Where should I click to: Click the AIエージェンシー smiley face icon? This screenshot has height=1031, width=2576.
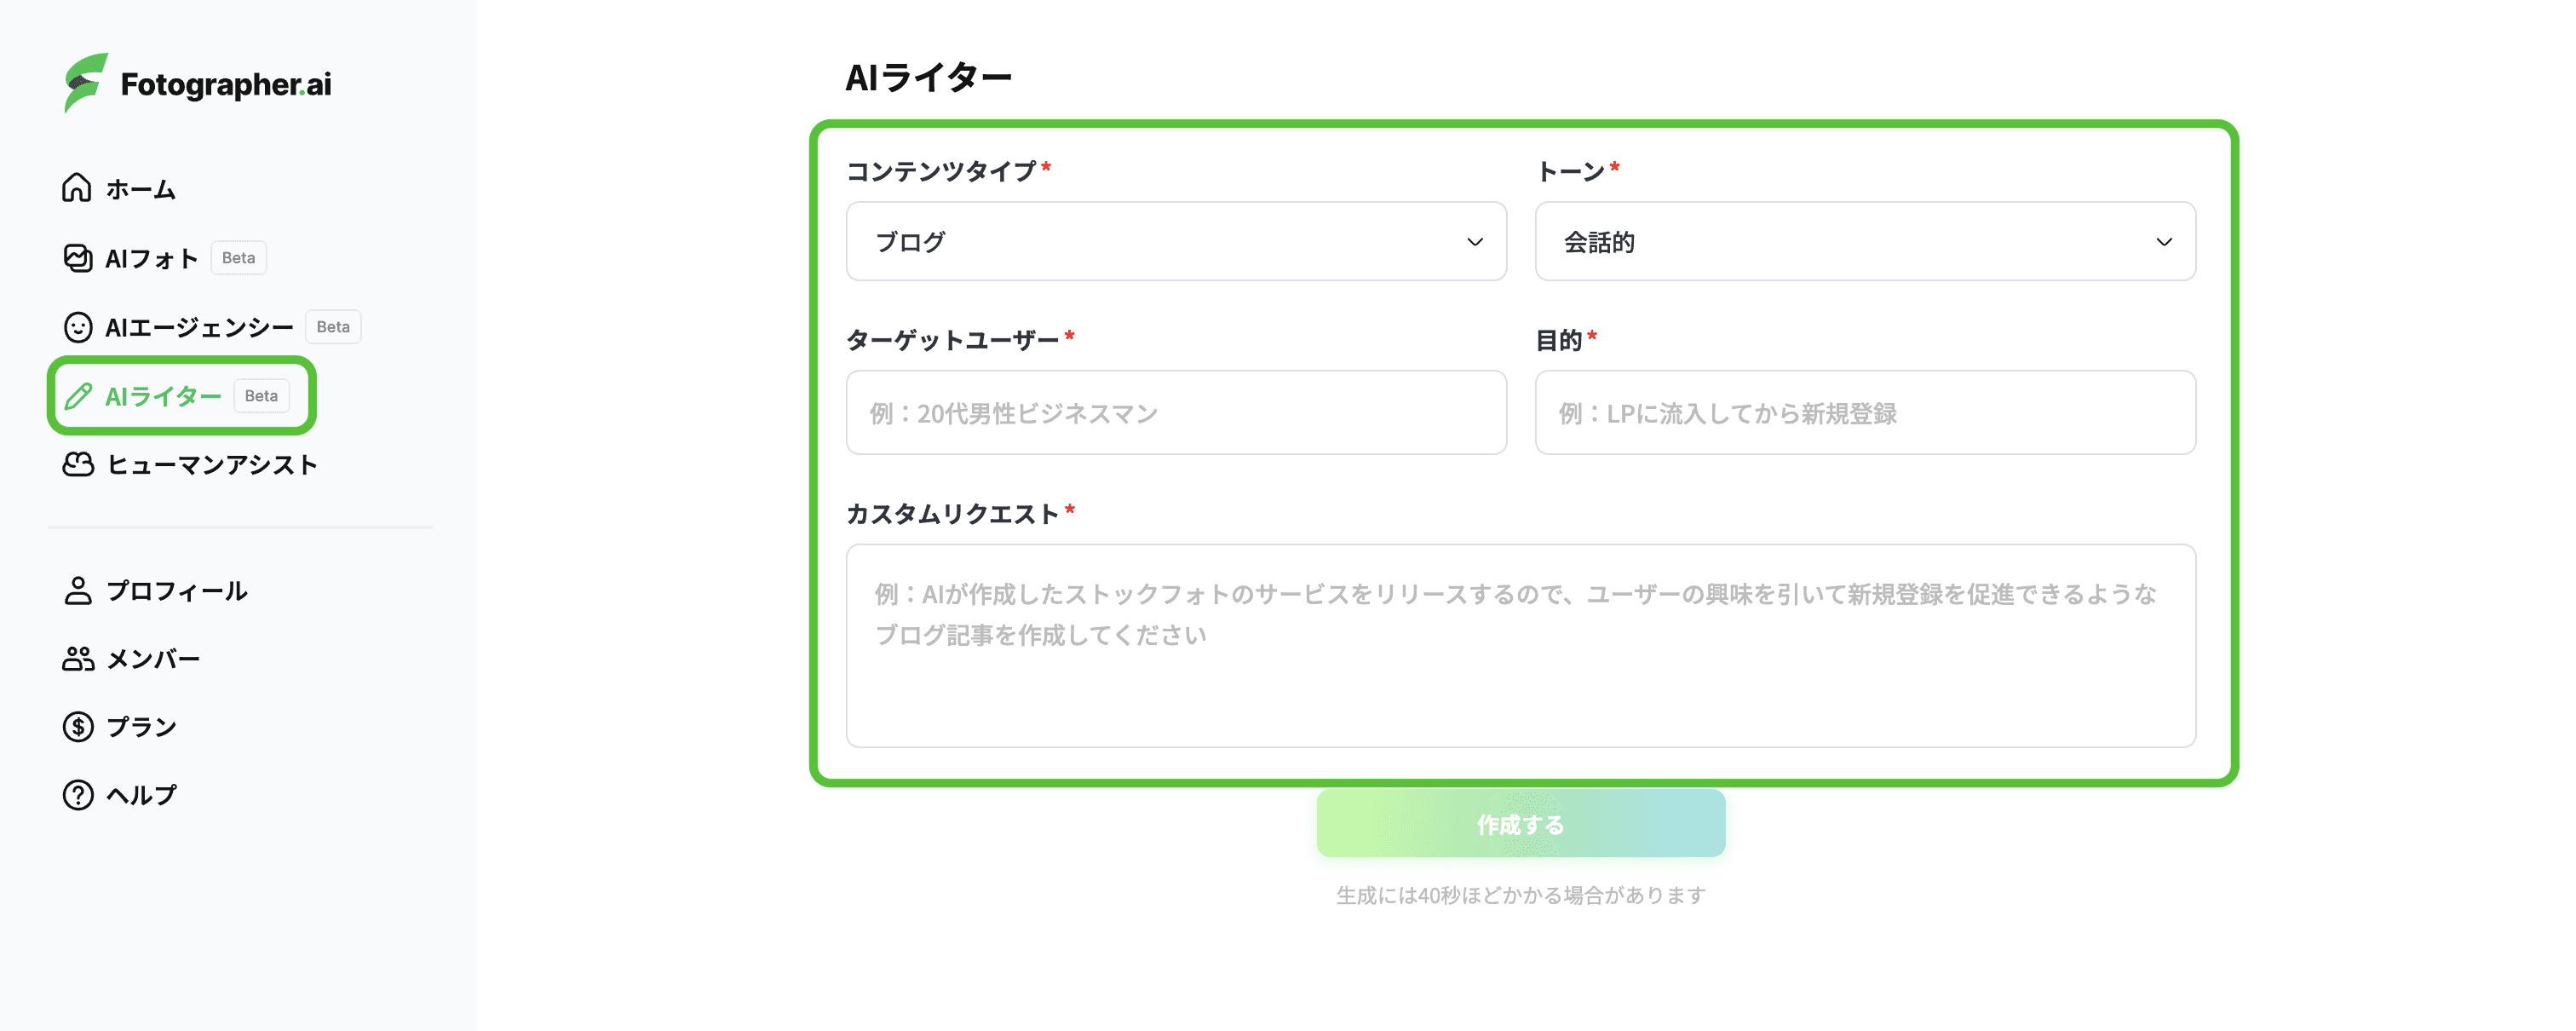click(x=78, y=327)
